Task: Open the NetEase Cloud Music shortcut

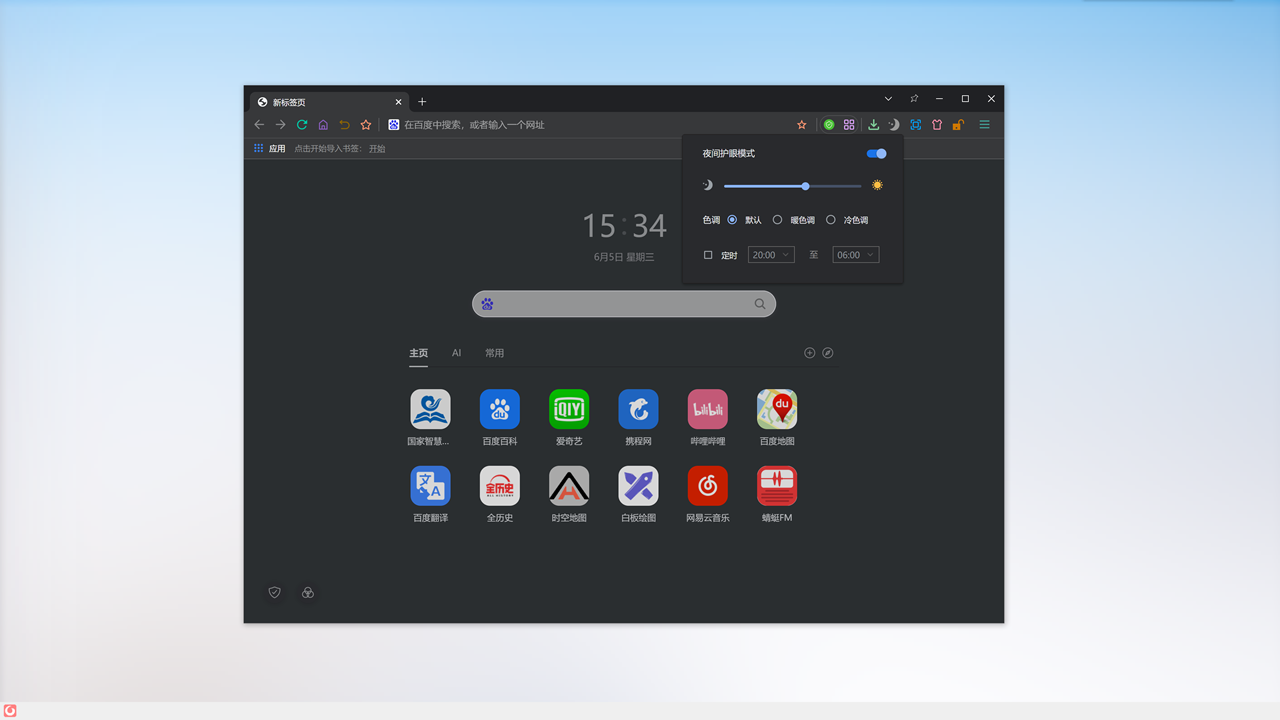Action: 707,486
